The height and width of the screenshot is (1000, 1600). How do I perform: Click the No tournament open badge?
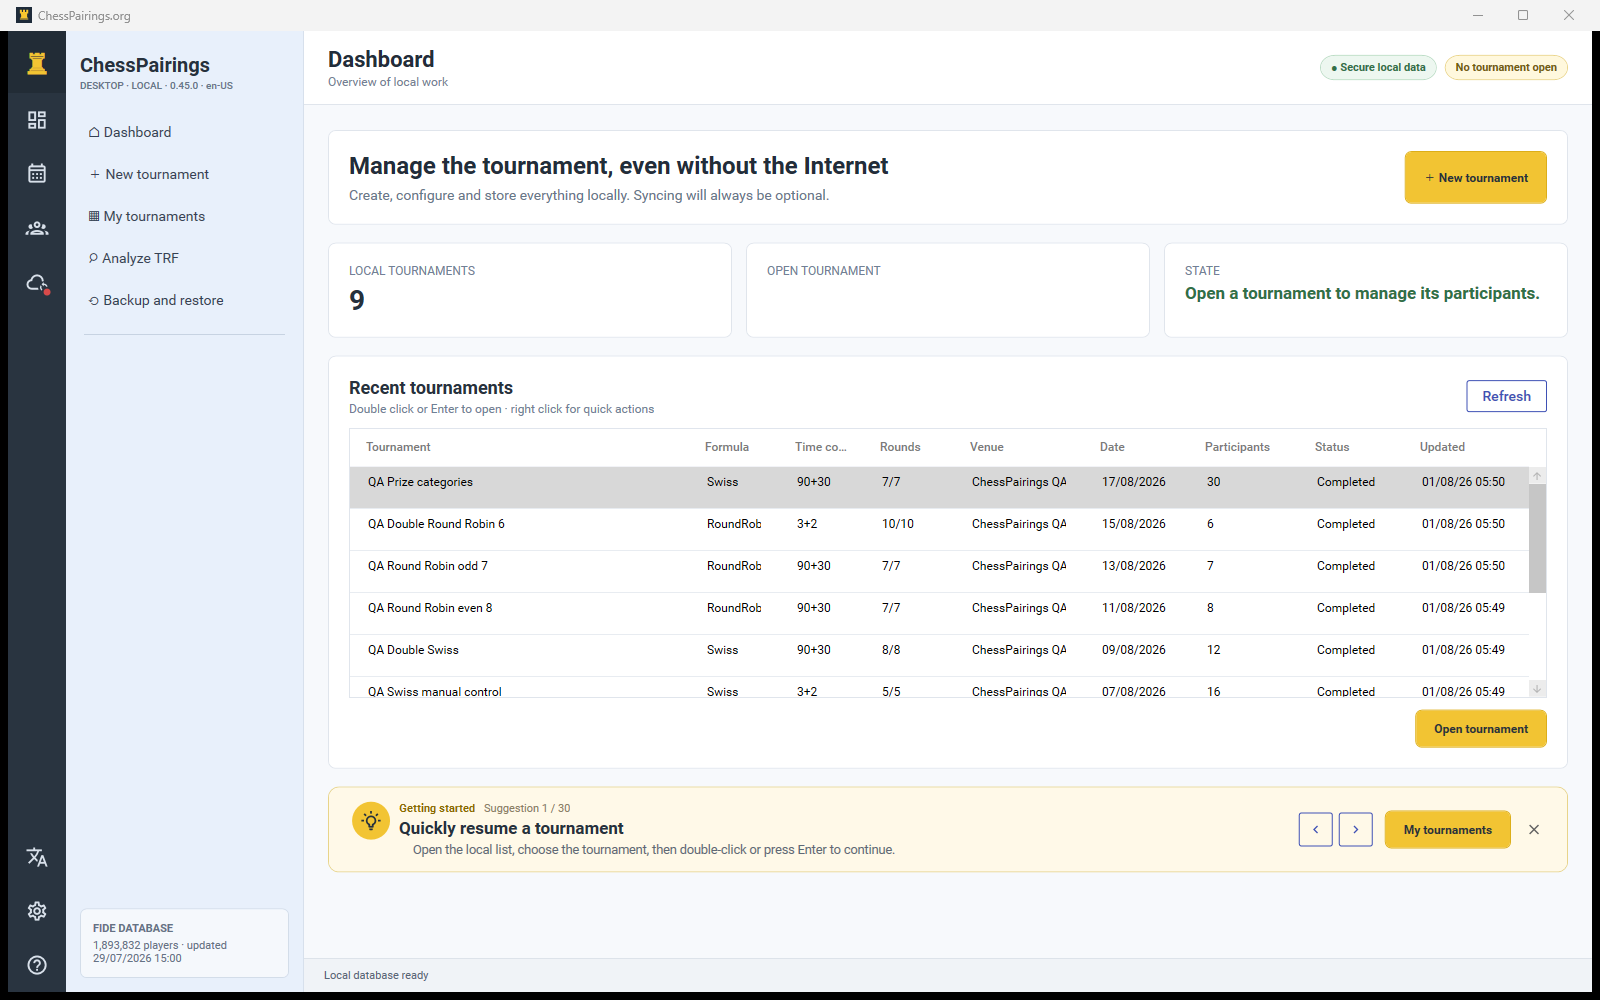coord(1506,67)
